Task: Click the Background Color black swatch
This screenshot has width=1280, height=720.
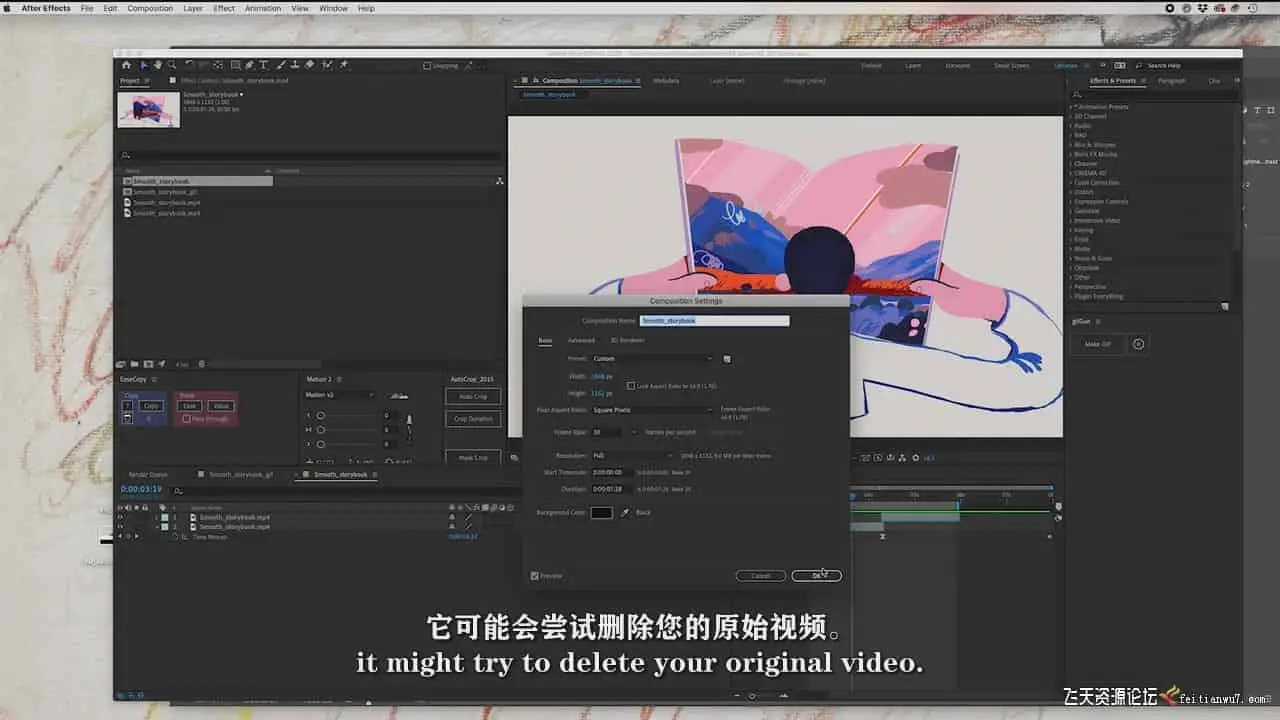Action: click(601, 512)
